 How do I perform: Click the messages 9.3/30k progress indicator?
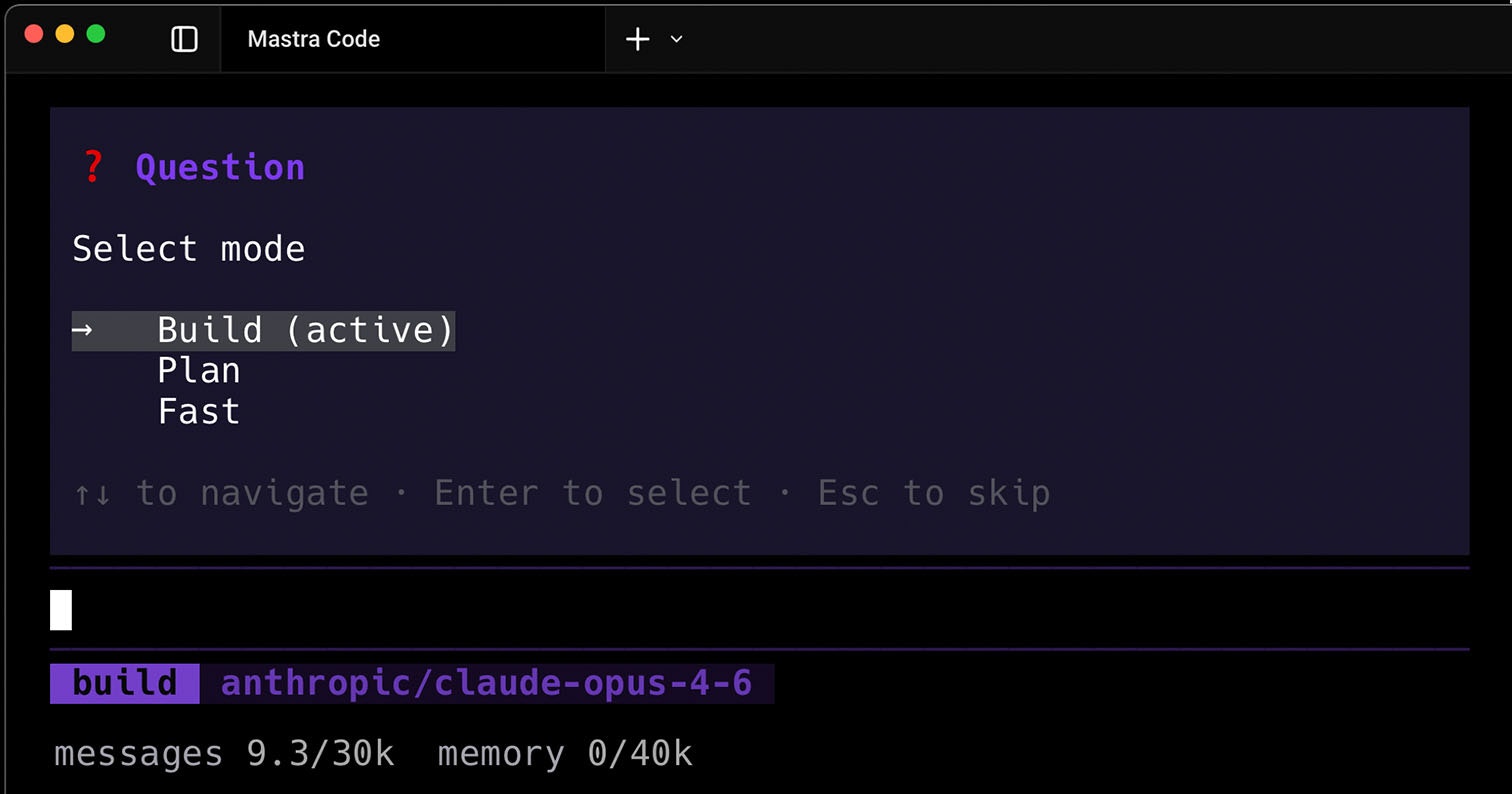coord(223,753)
